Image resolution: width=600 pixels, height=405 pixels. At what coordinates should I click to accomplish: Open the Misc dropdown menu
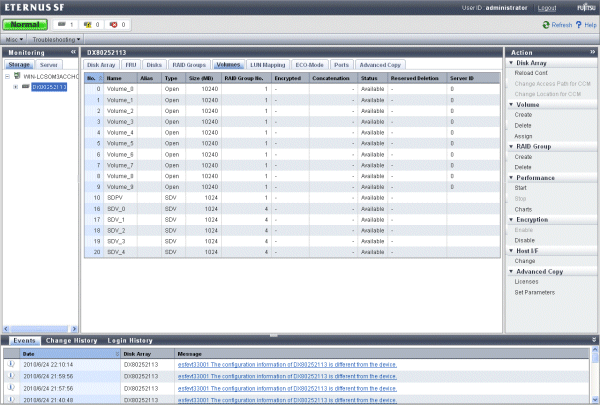[15, 38]
